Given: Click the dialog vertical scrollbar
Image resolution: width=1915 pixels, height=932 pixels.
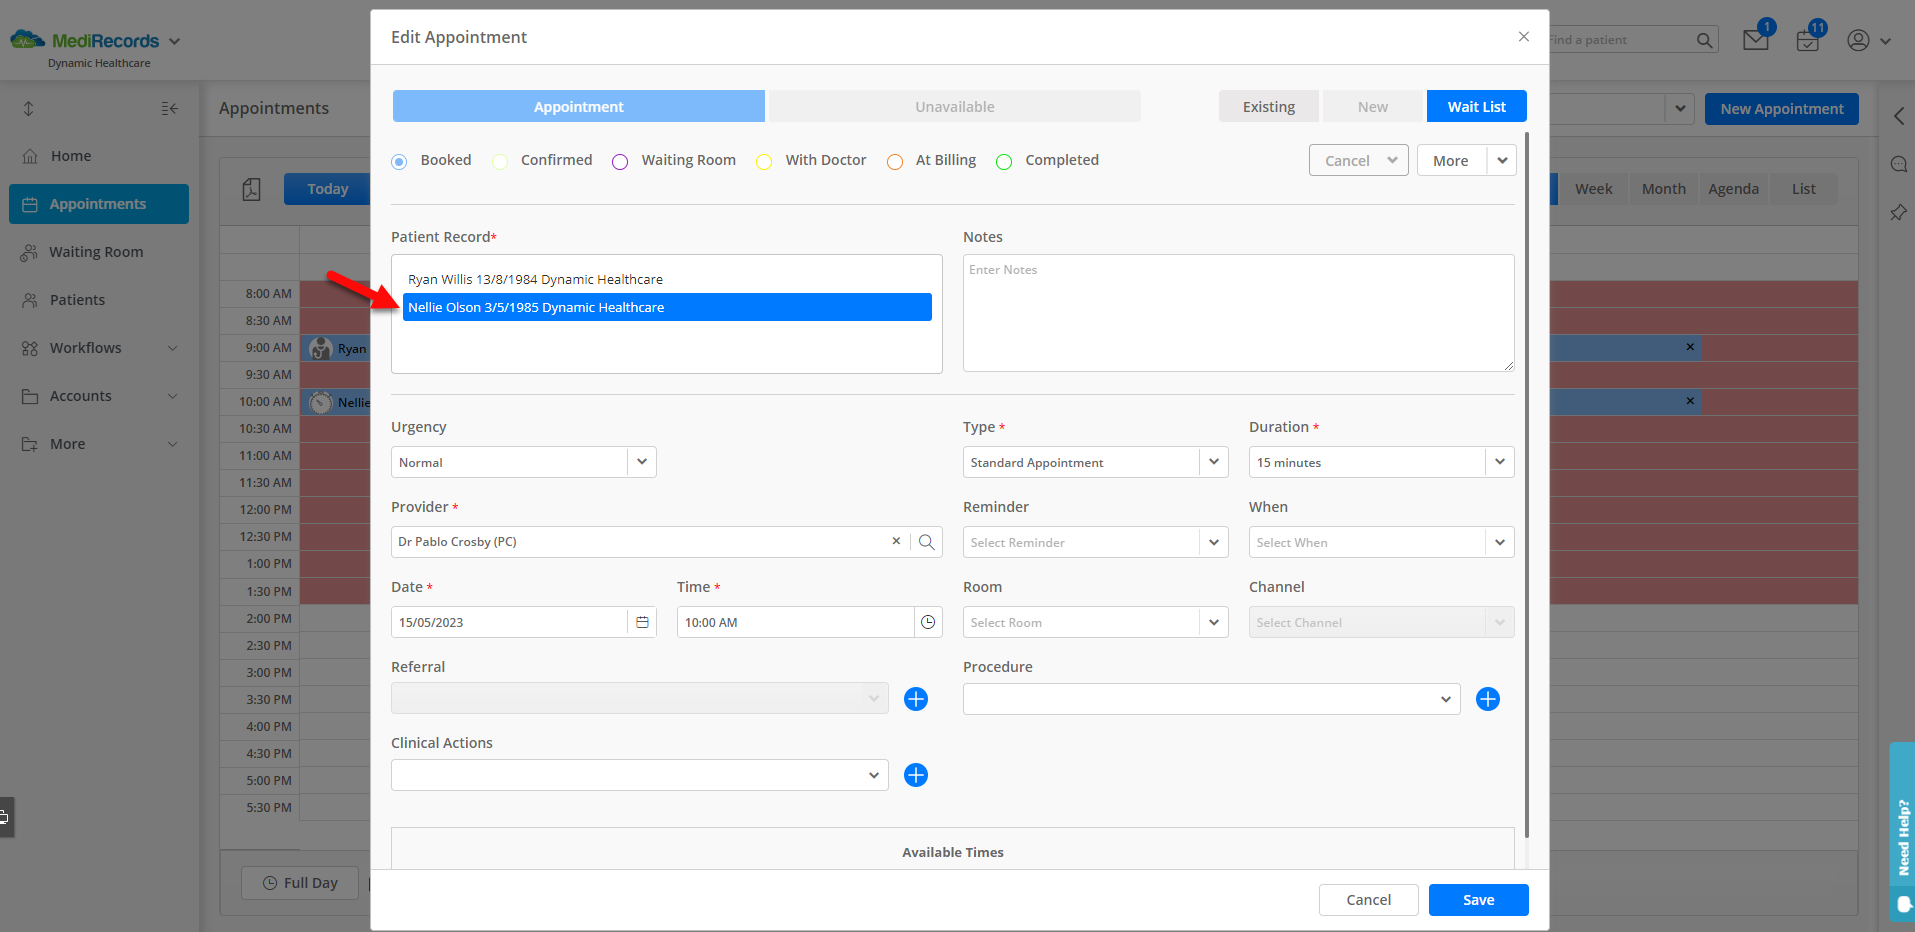Looking at the screenshot, I should point(1527,485).
